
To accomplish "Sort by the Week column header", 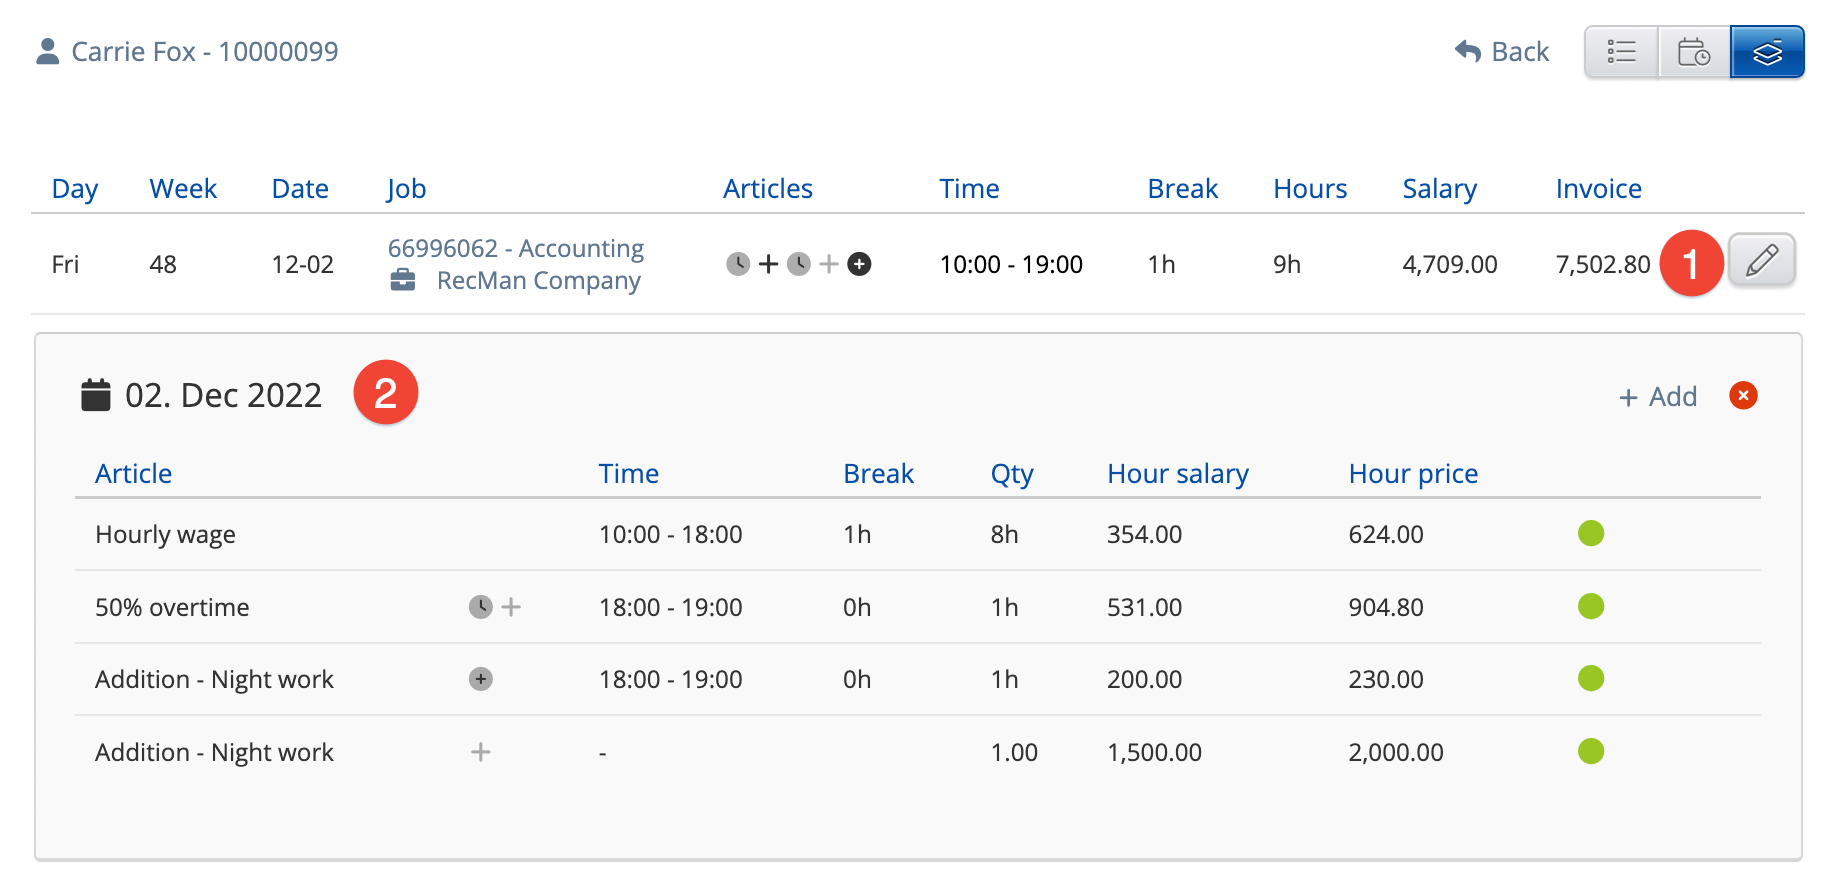I will pos(183,189).
